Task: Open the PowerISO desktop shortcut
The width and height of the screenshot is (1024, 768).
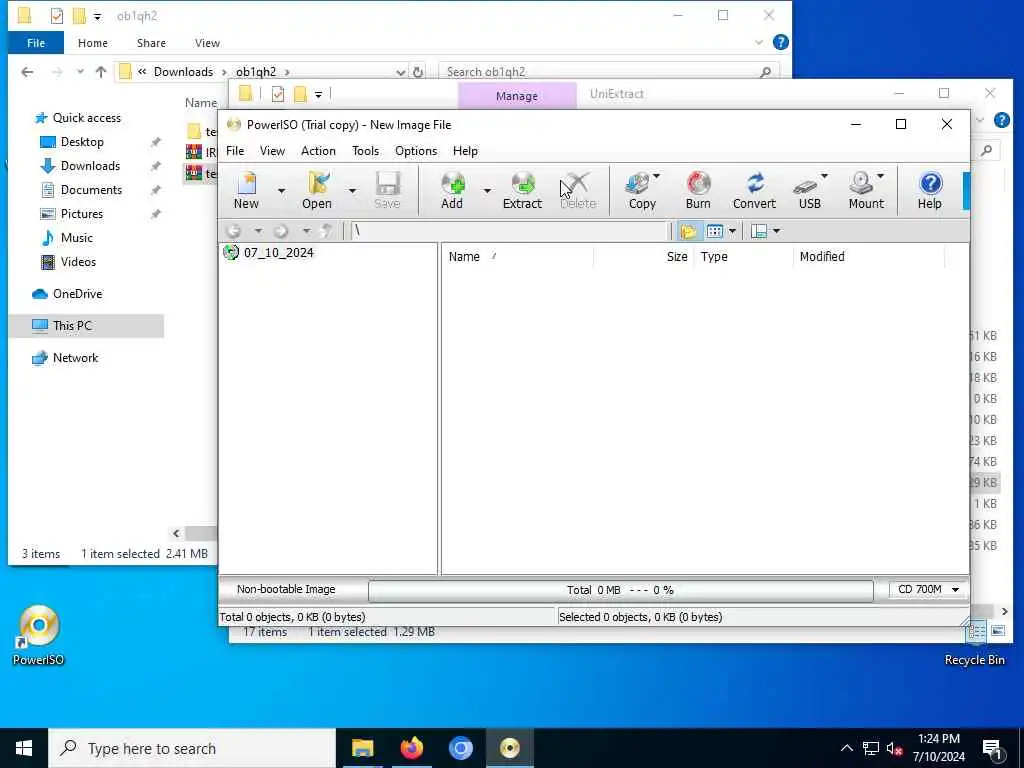Action: tap(39, 635)
